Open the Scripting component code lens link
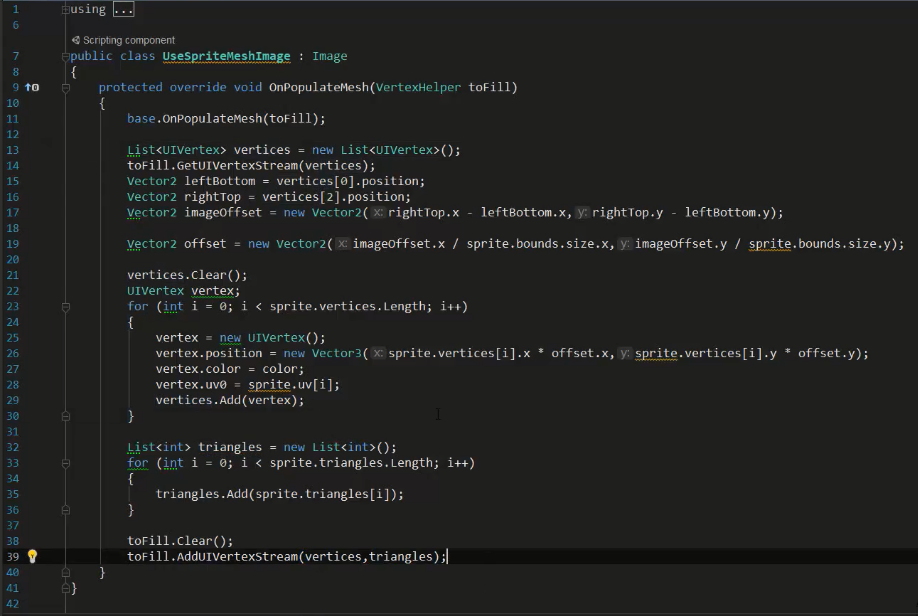This screenshot has height=616, width=918. [129, 40]
